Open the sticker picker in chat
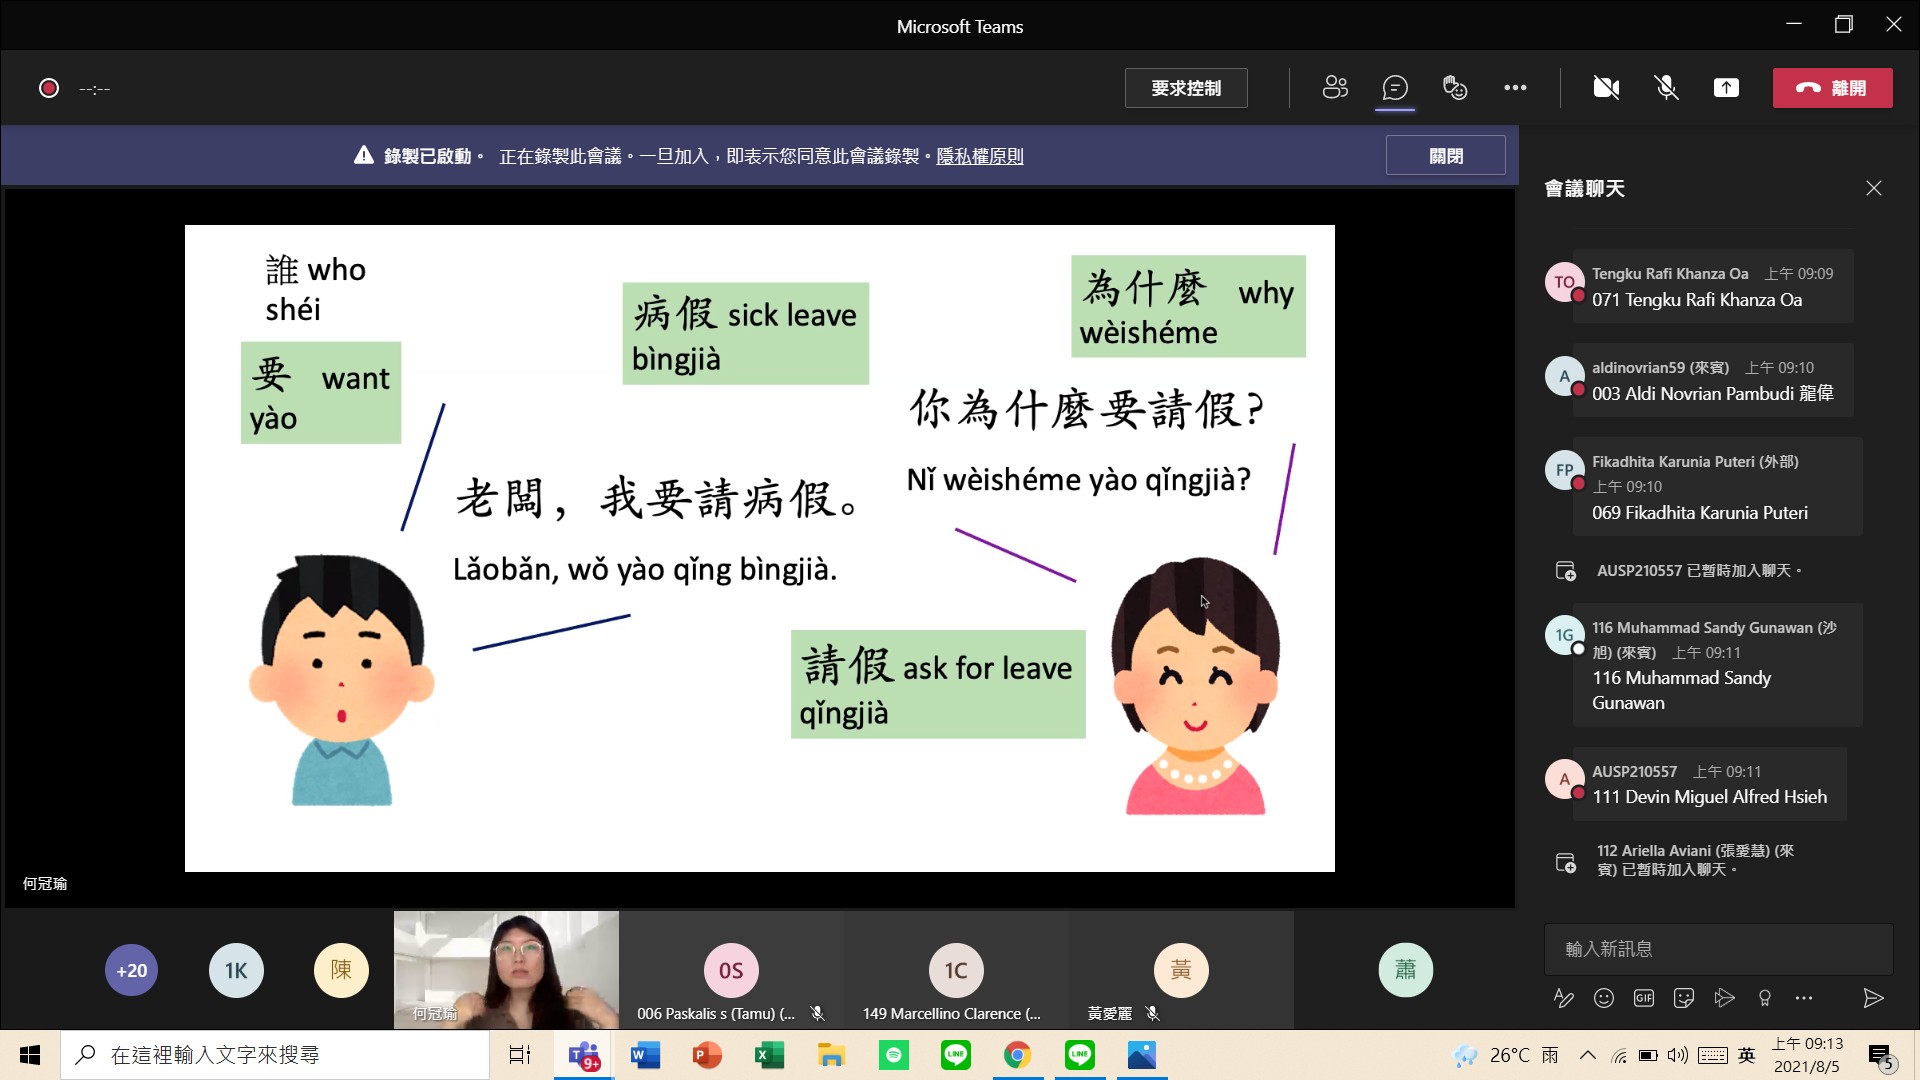1920x1080 pixels. click(x=1684, y=998)
